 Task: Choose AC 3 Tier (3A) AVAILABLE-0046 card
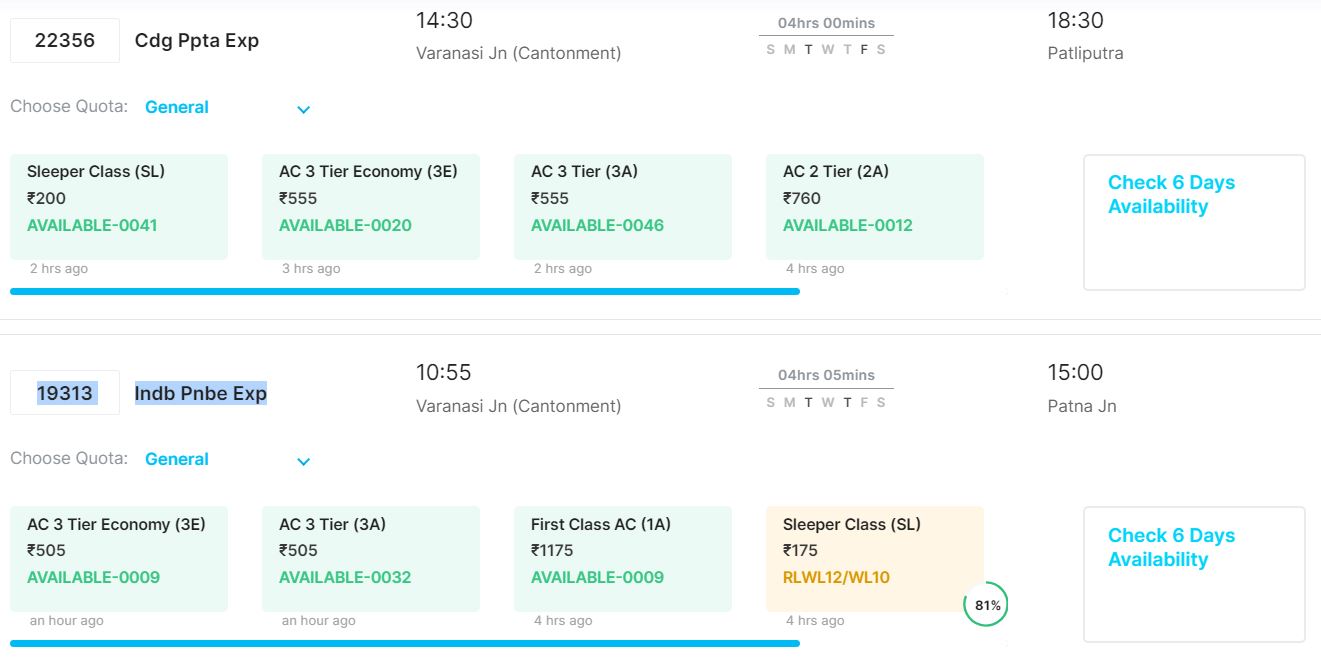click(623, 207)
